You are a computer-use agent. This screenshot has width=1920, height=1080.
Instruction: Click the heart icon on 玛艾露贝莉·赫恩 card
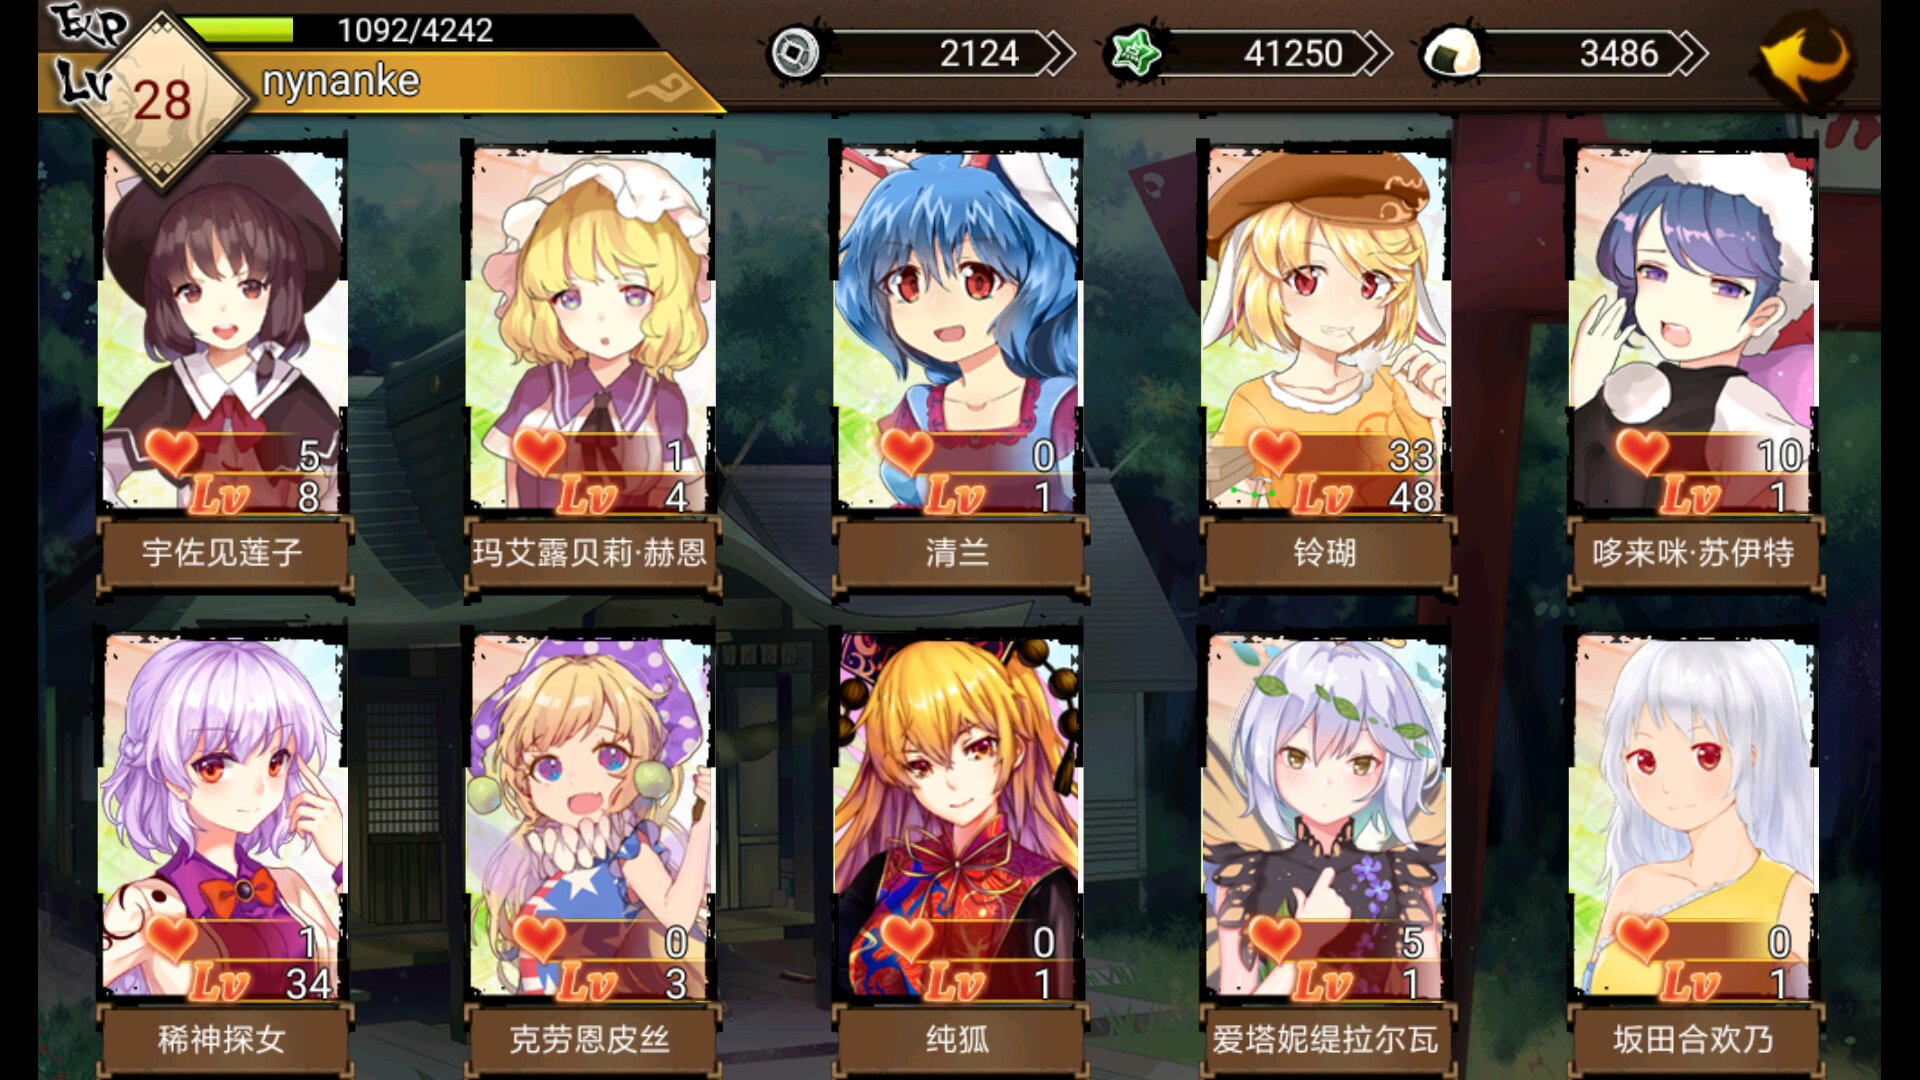coord(540,452)
